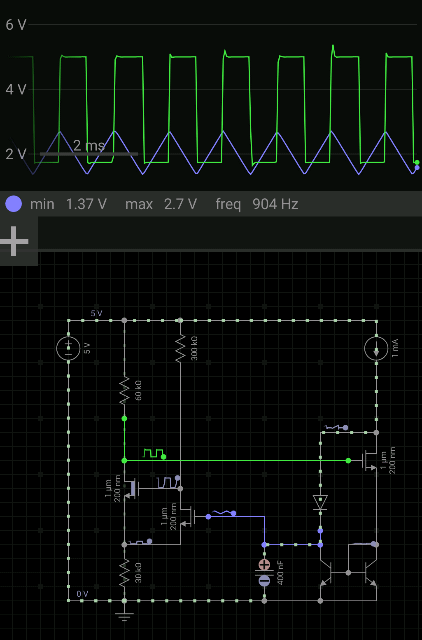This screenshot has height=640, width=422.
Task: Select the blue trace color circle
Action: coord(13,204)
